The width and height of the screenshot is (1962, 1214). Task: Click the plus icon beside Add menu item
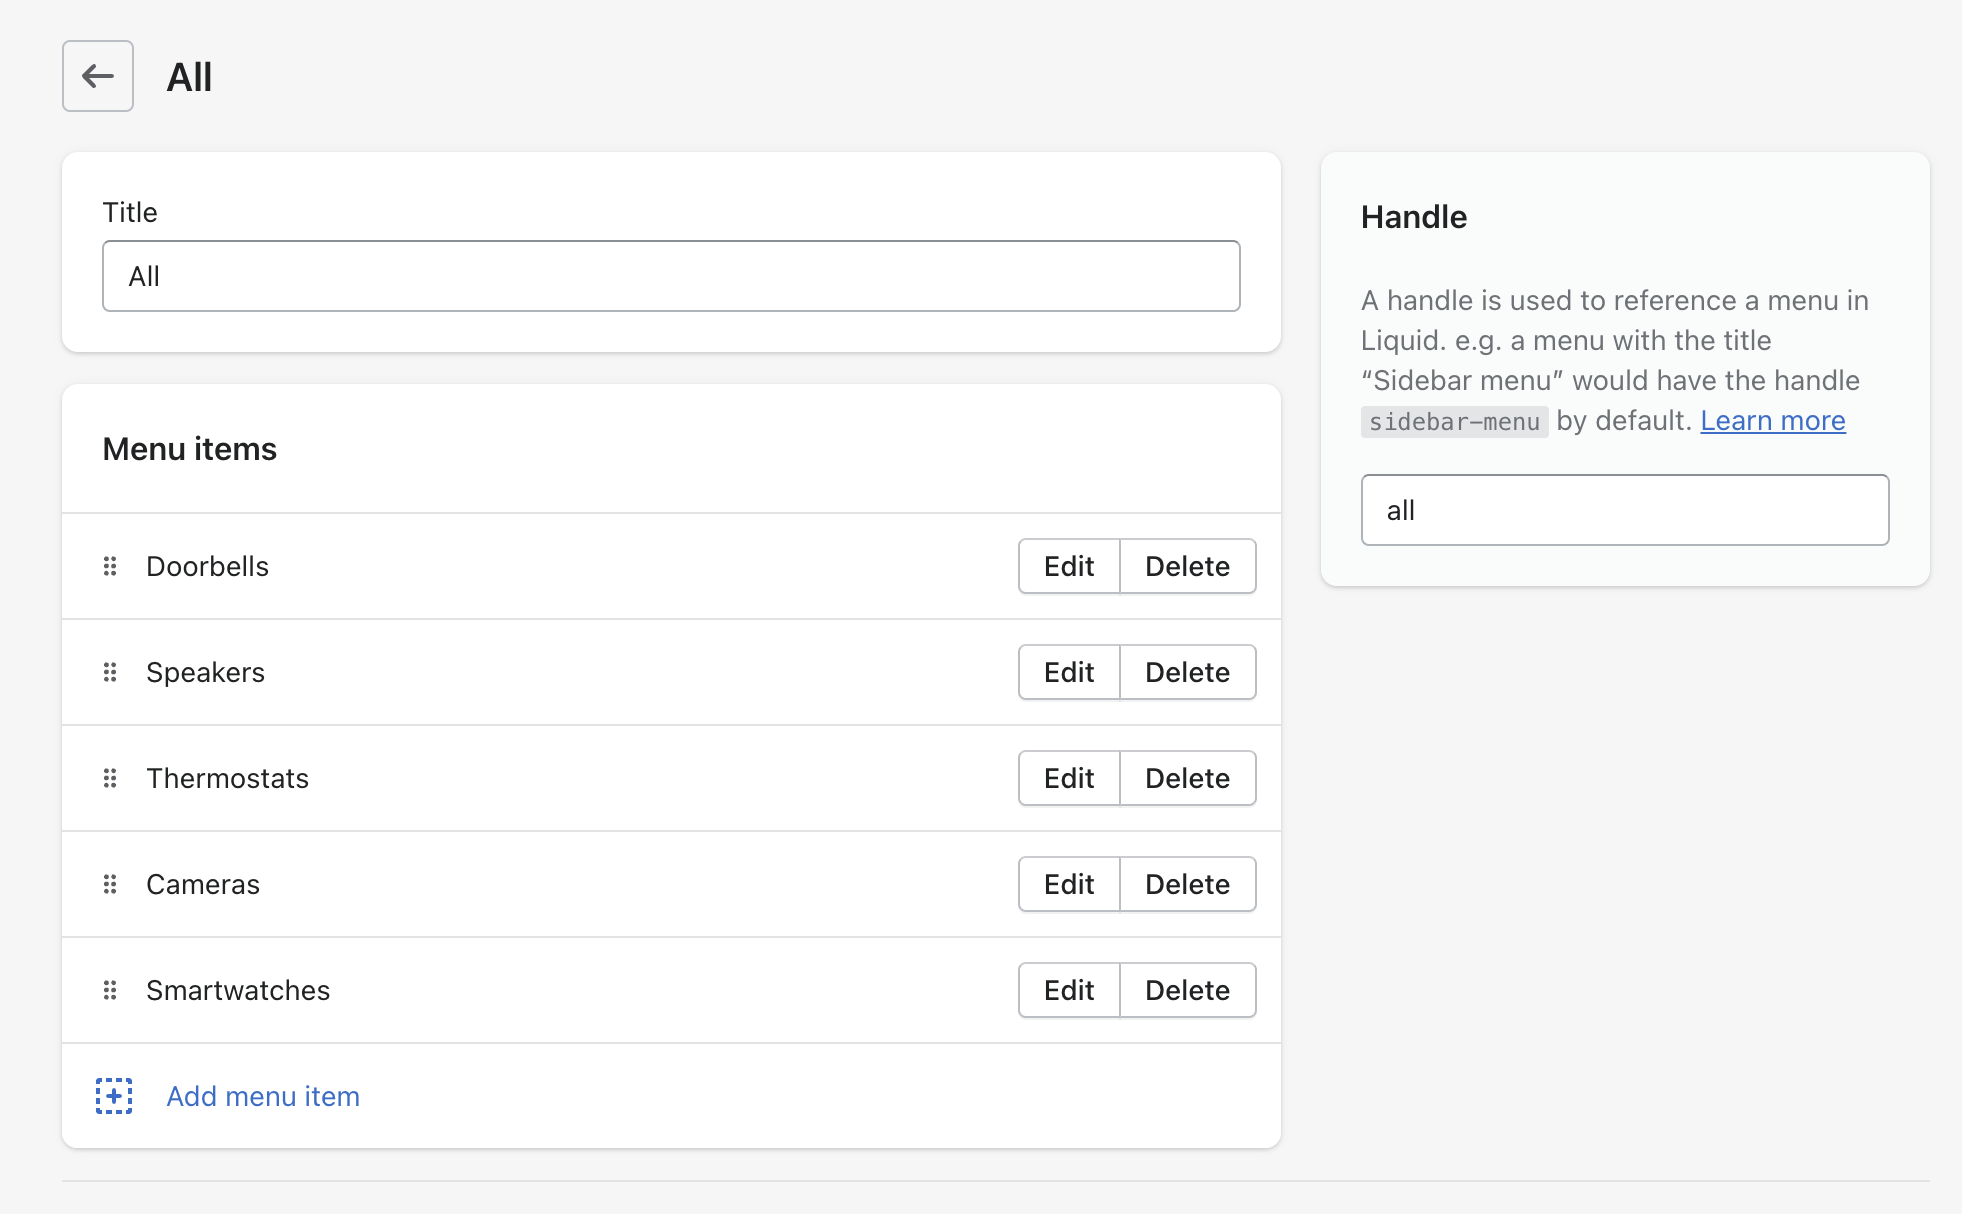pos(114,1096)
